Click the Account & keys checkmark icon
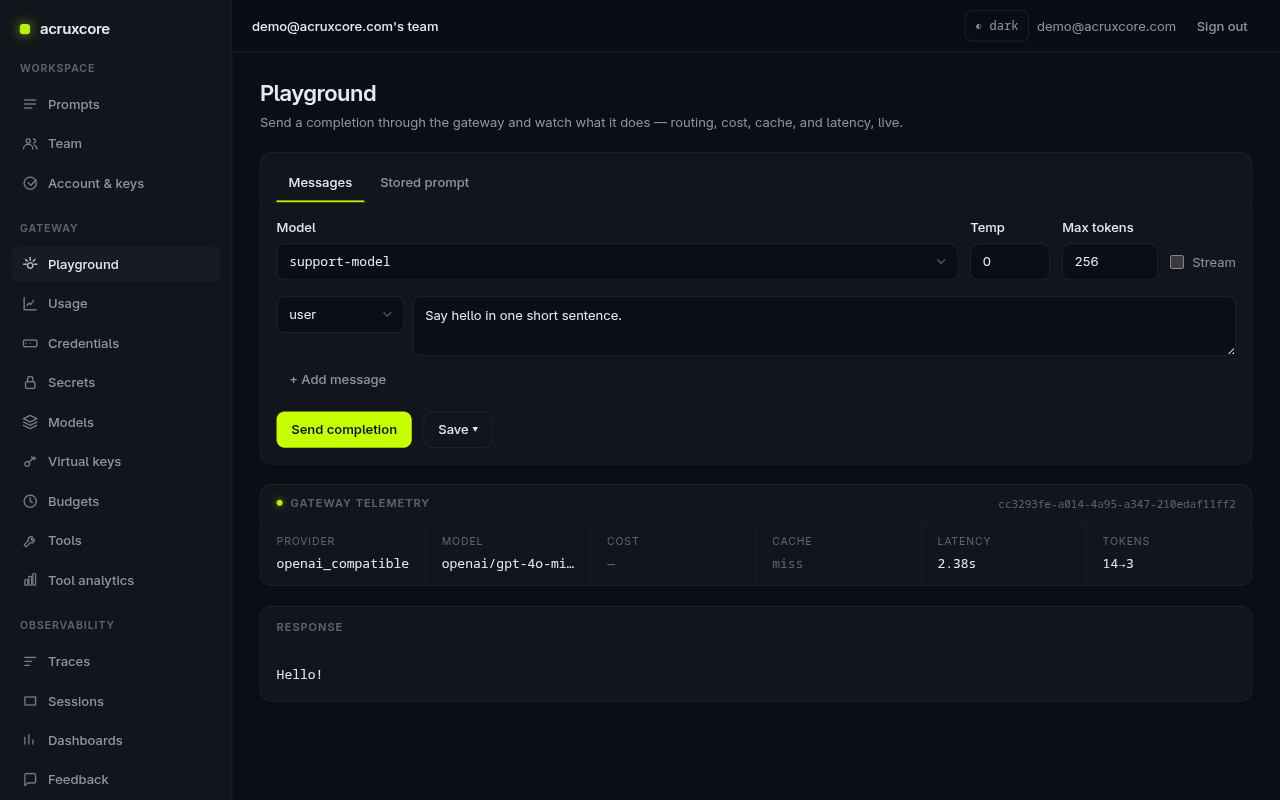 (x=30, y=183)
